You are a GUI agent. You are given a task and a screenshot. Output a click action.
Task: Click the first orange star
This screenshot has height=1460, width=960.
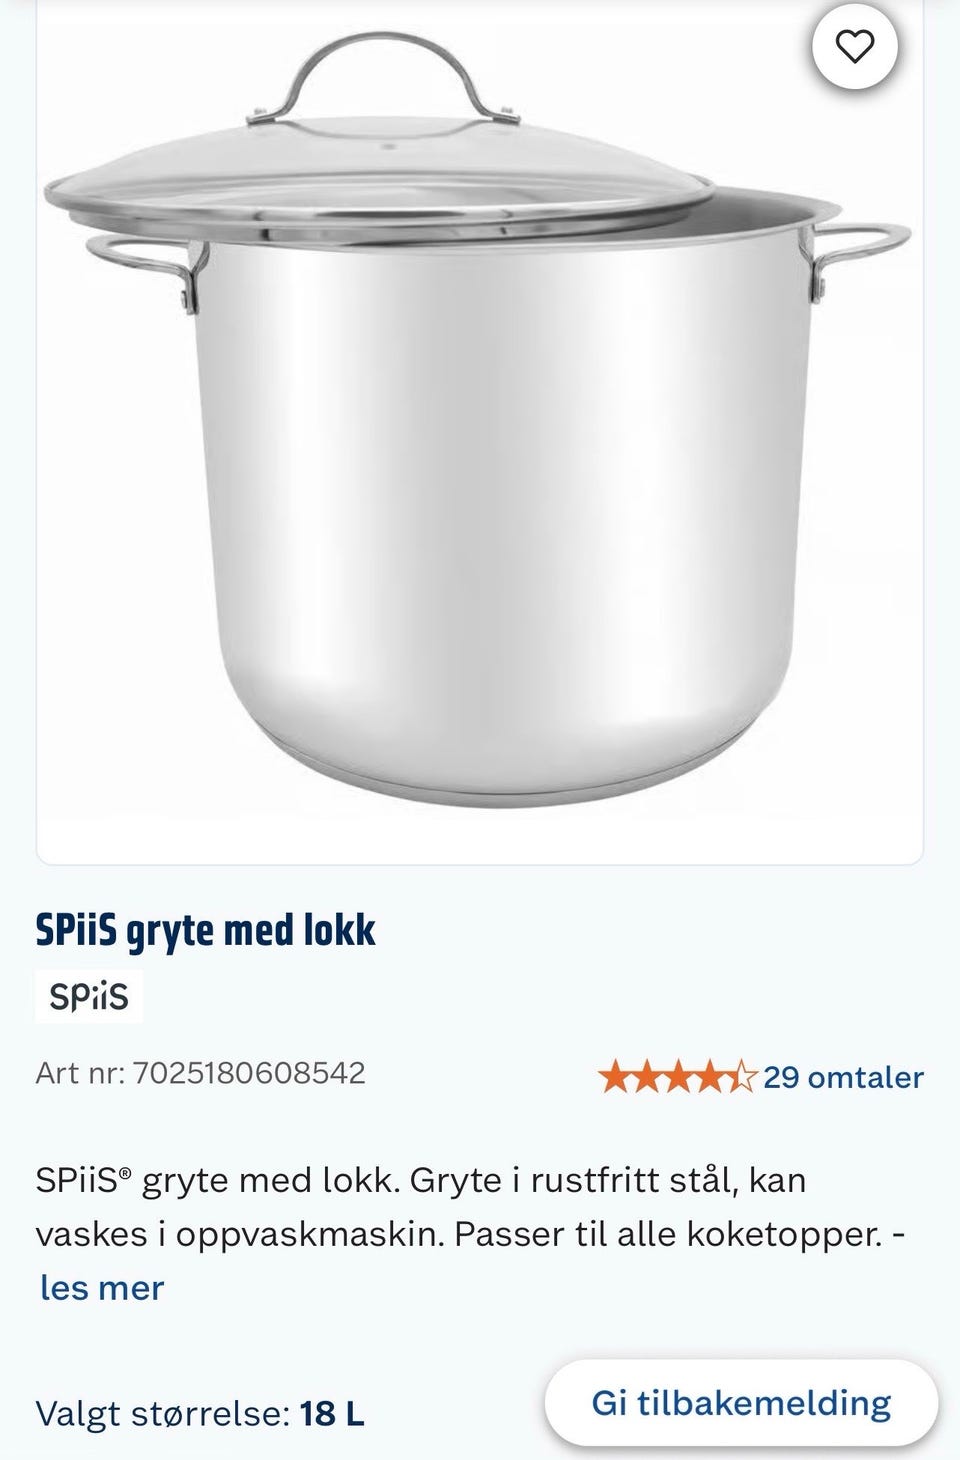[x=614, y=1077]
